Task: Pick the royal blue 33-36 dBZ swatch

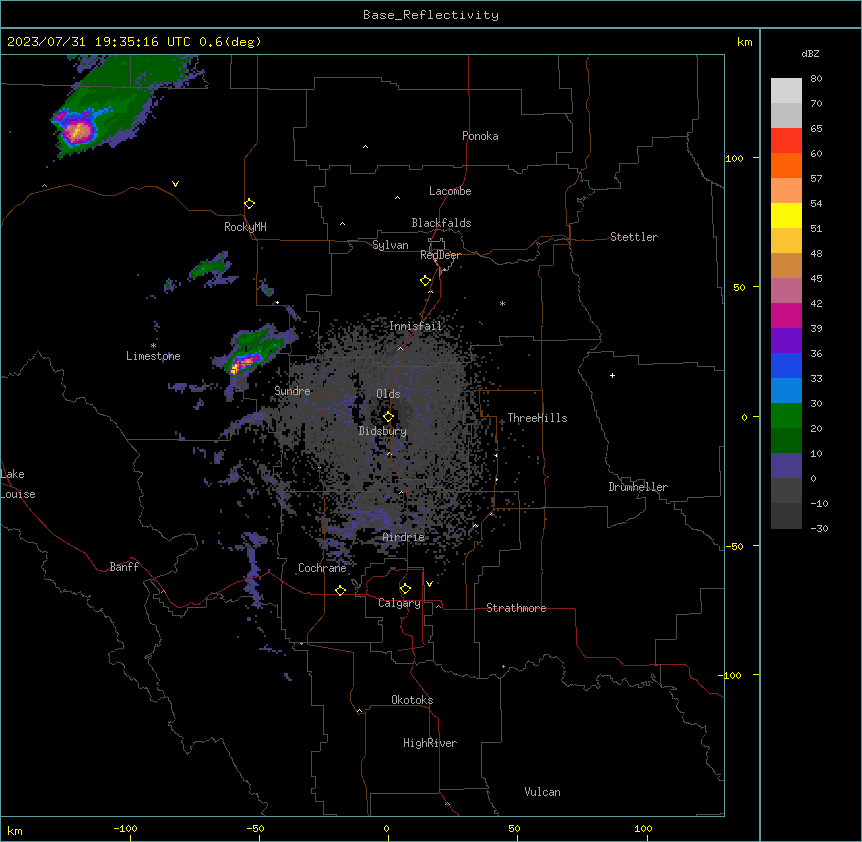Action: click(x=786, y=365)
